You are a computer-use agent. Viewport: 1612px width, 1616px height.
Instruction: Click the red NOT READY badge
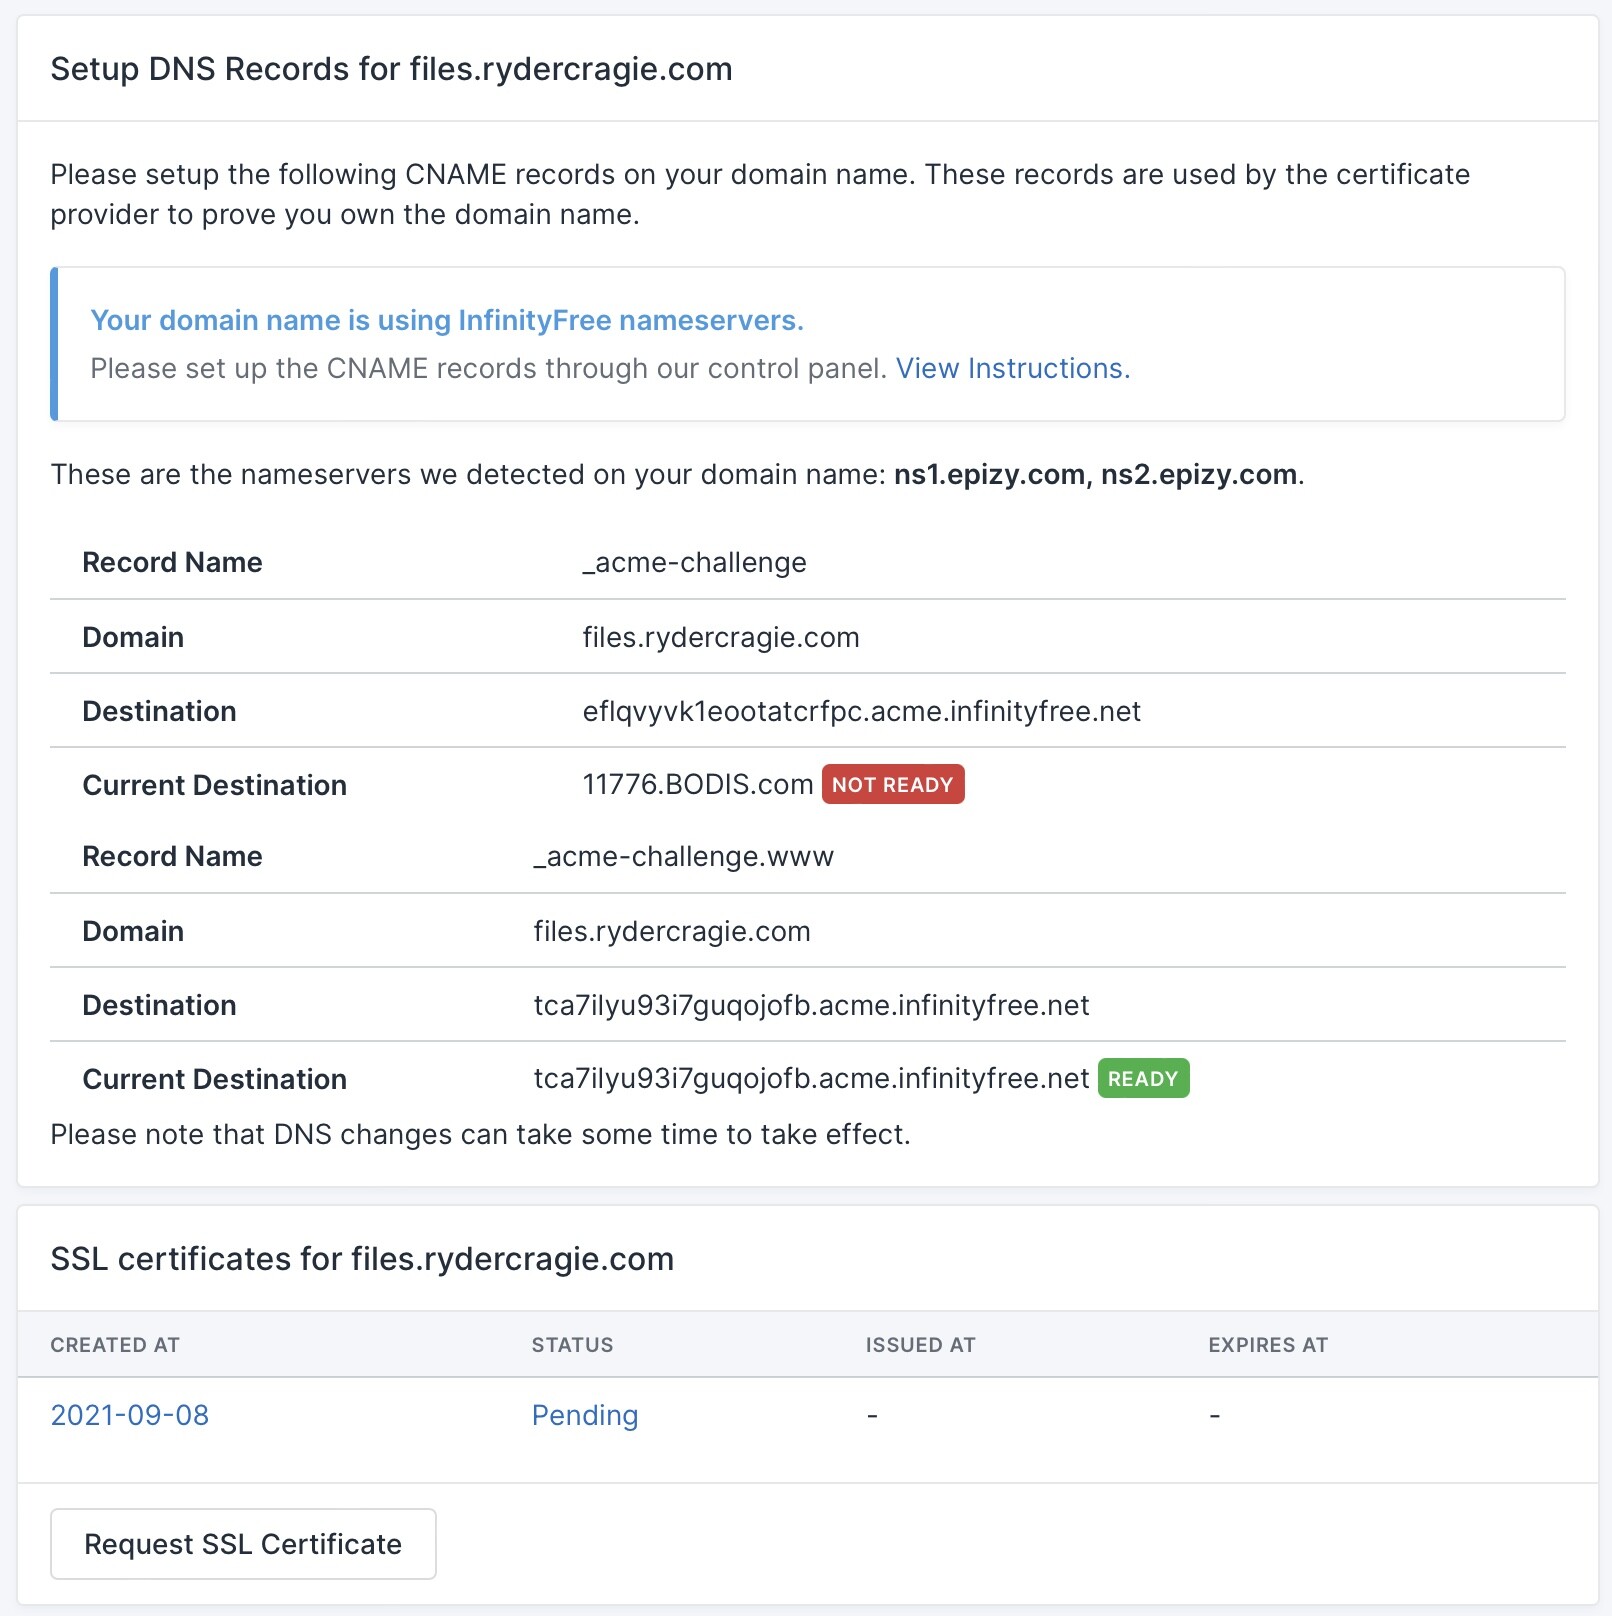pos(892,785)
